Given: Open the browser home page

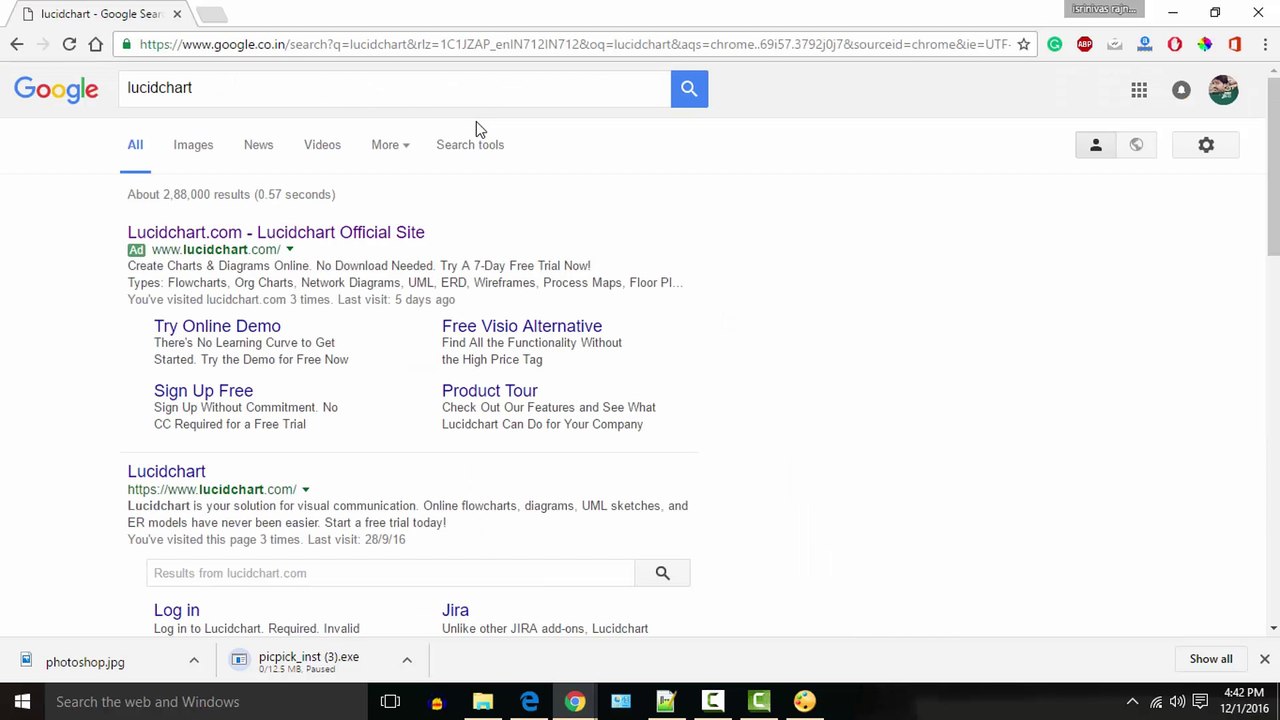Looking at the screenshot, I should tap(96, 44).
